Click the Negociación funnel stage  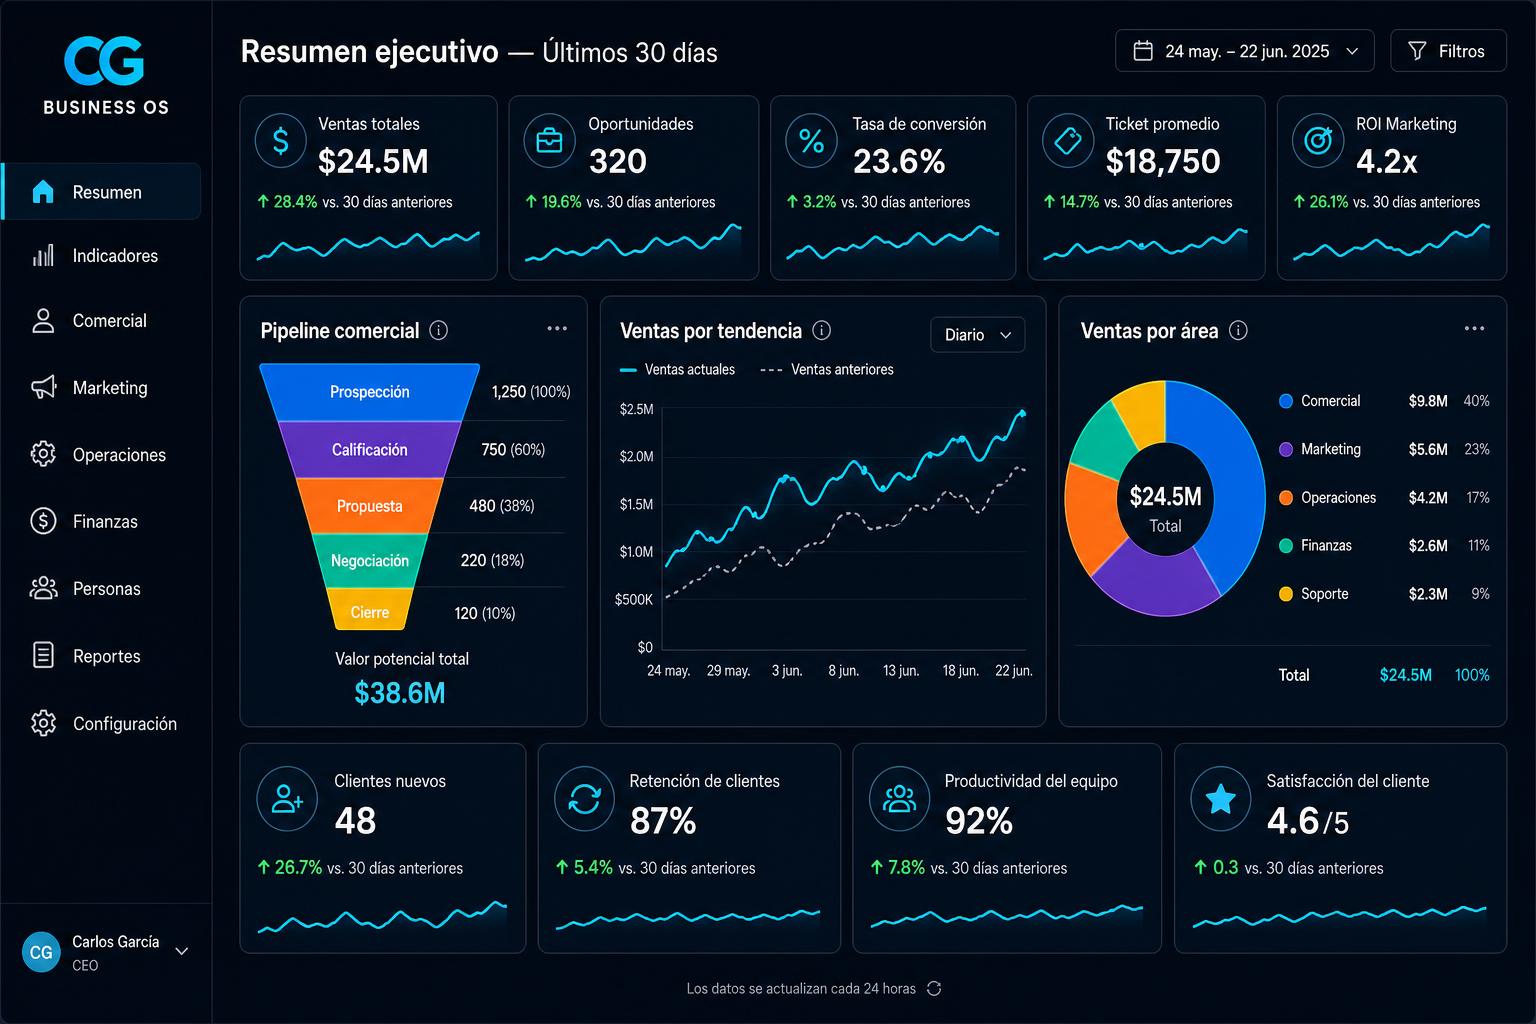[370, 561]
